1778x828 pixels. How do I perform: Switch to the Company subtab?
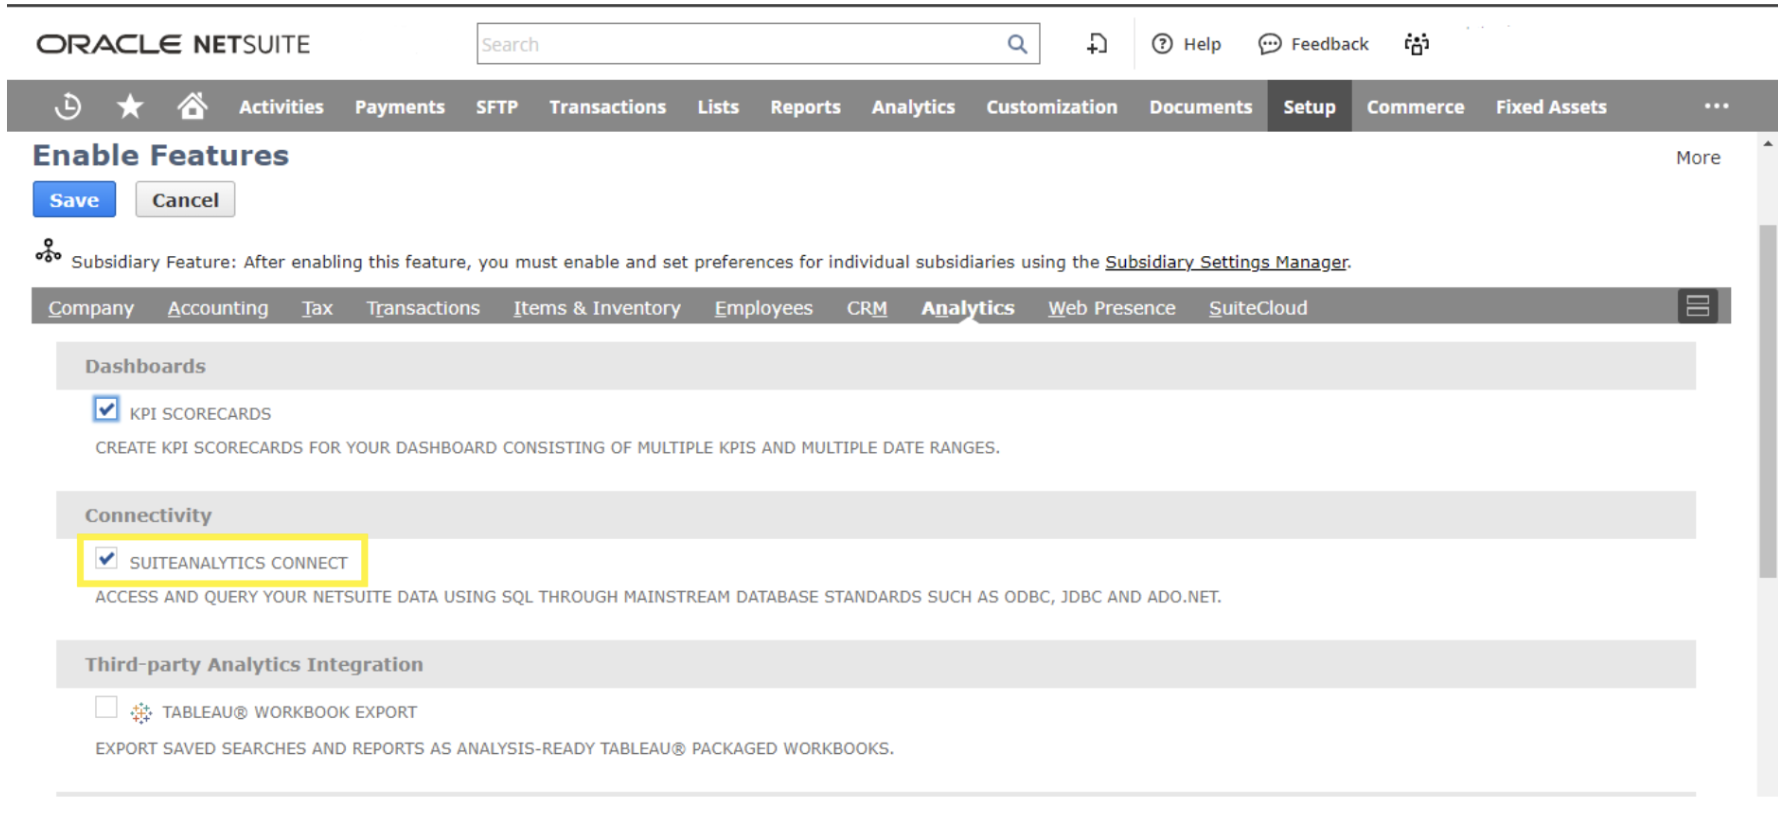coord(91,308)
